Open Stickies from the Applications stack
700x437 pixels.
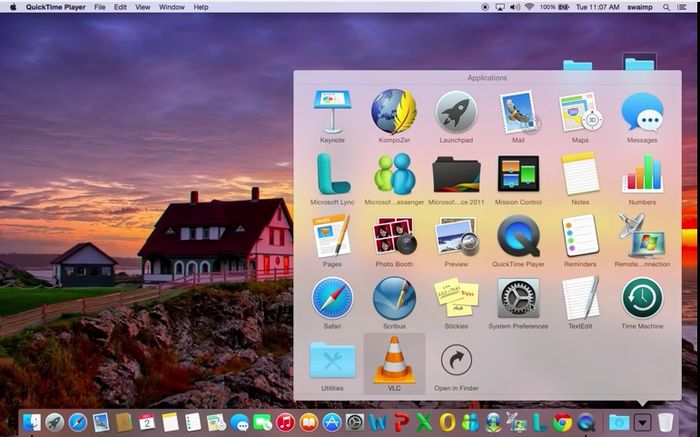point(456,298)
